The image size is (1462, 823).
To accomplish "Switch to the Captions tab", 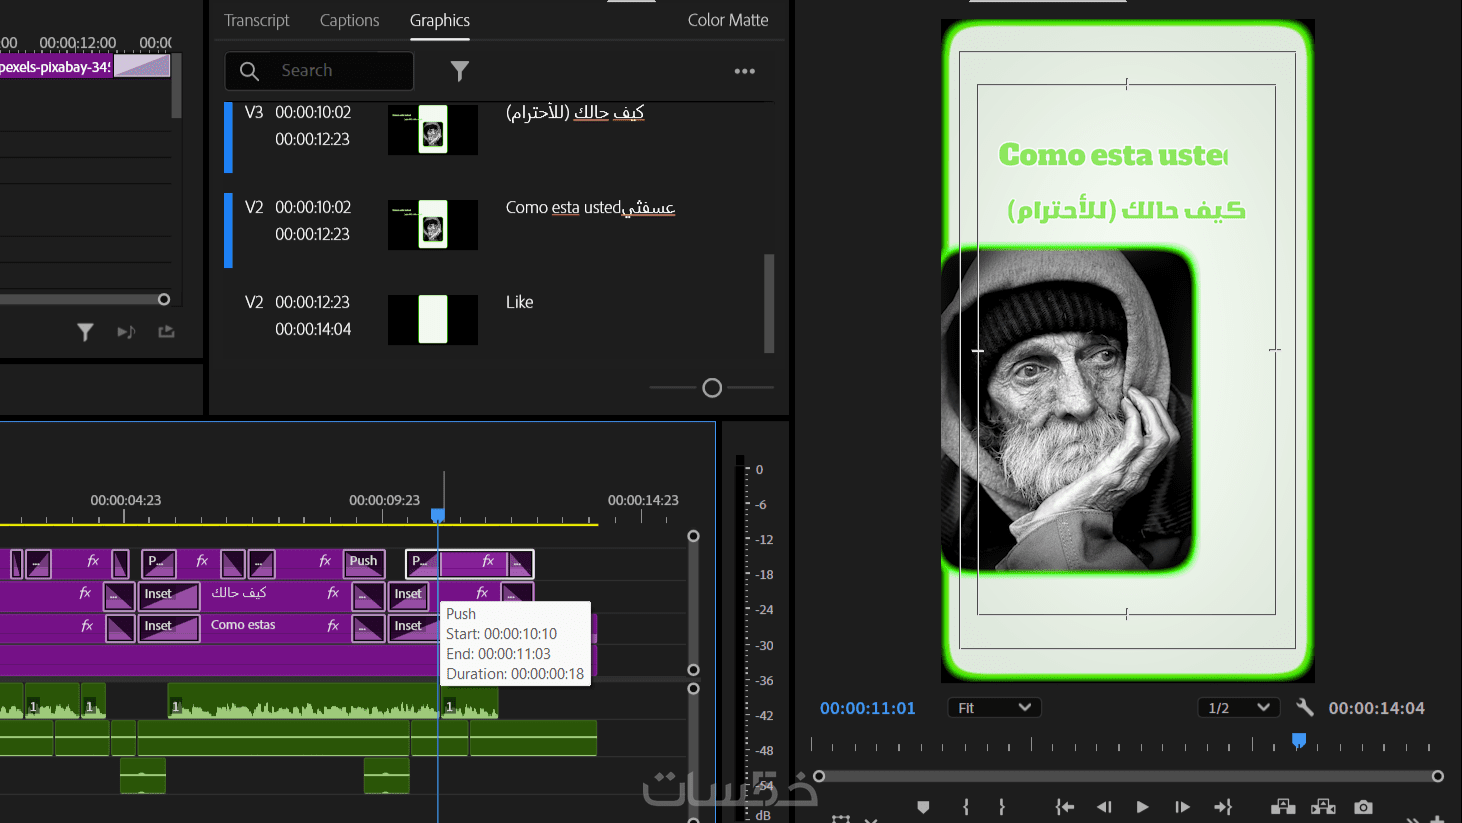I will [x=349, y=20].
